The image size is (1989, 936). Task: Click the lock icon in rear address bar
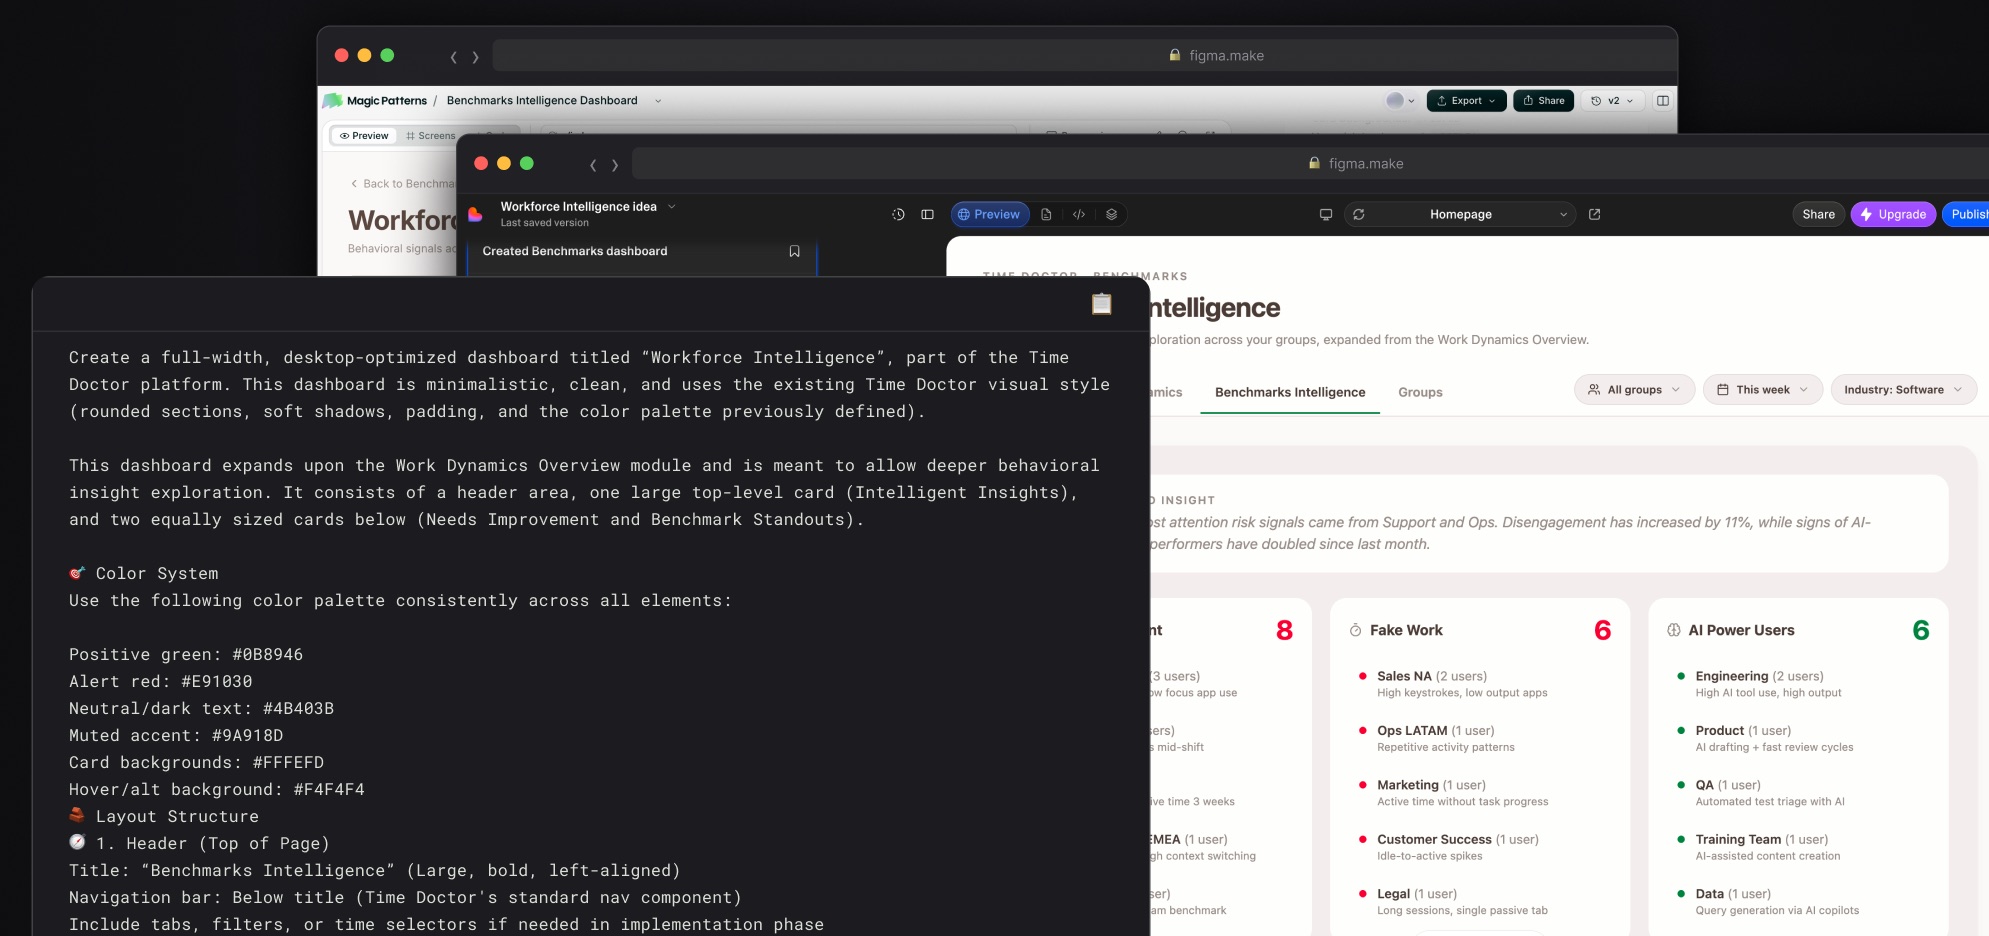click(x=1175, y=55)
